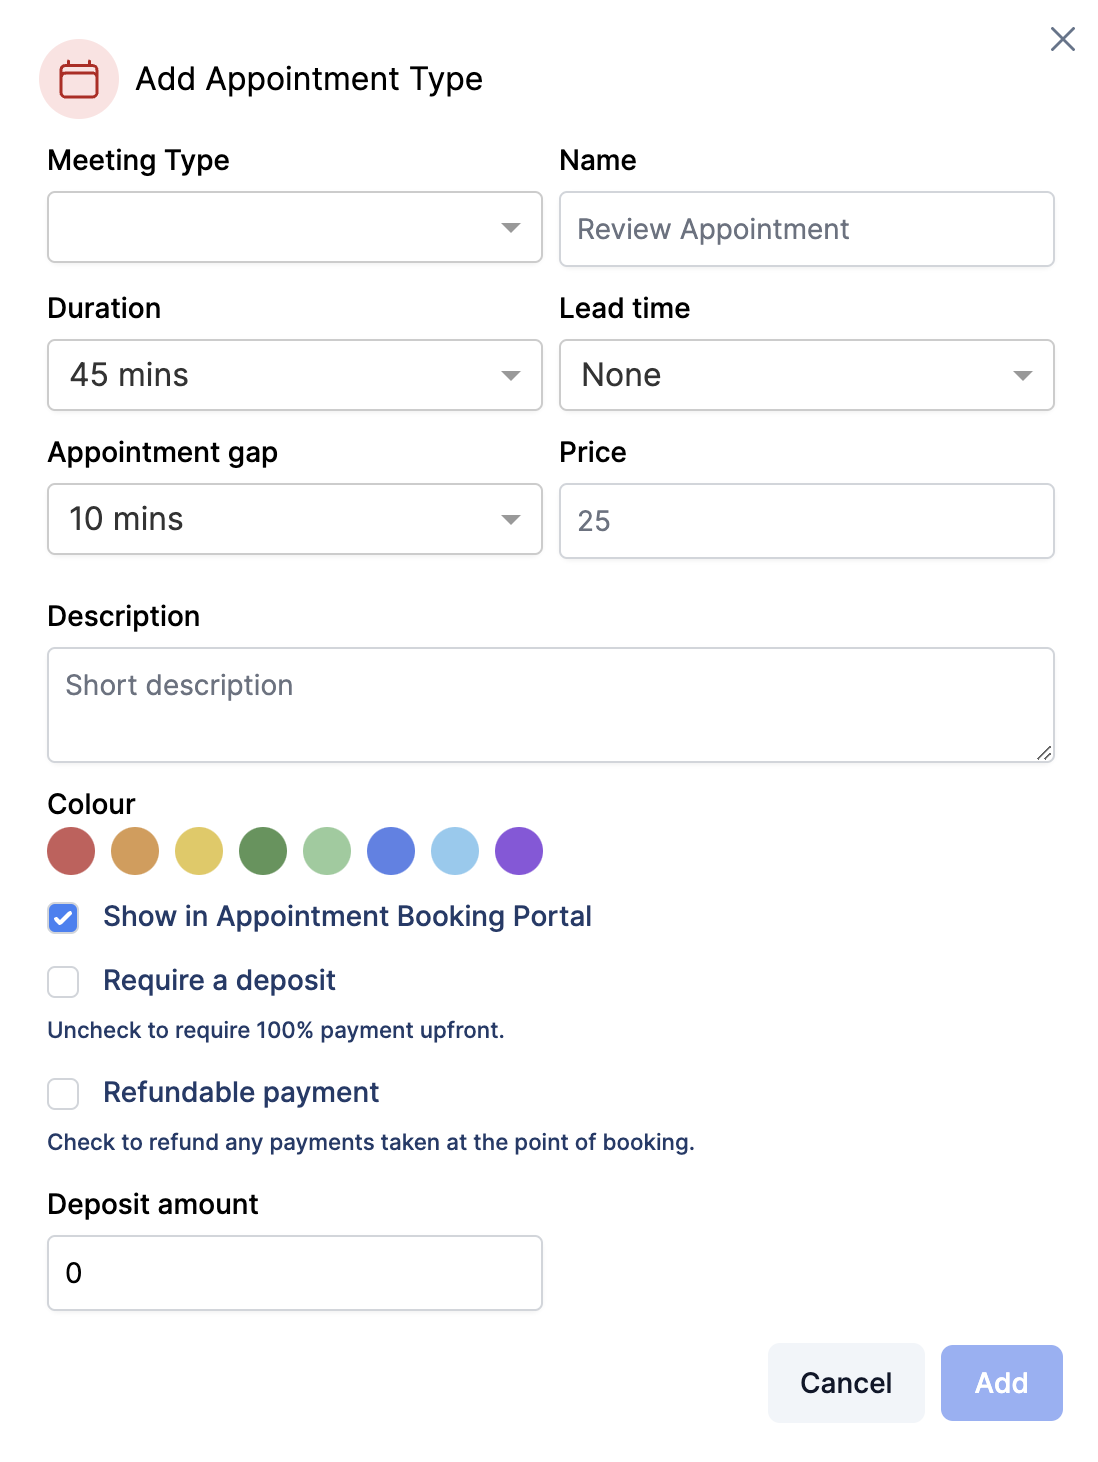Focus the Price input field
1098x1462 pixels.
click(806, 521)
